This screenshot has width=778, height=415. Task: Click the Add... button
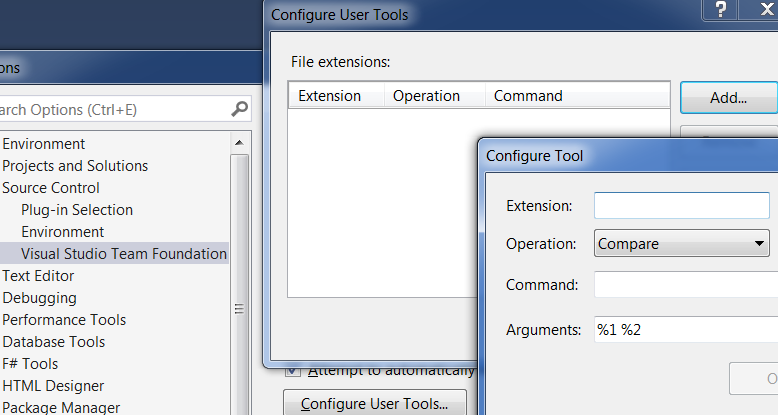coord(728,97)
